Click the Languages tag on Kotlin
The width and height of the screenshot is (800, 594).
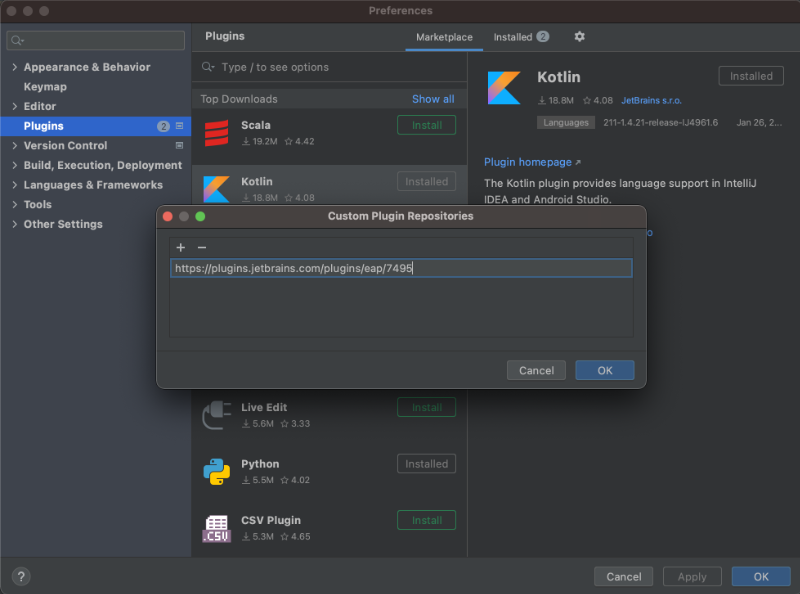566,122
